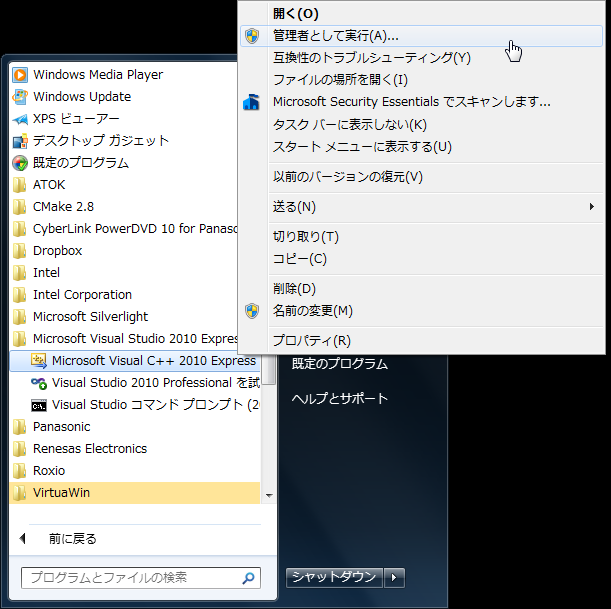Click the CMake 2.8 folder icon
Image resolution: width=611 pixels, height=609 pixels.
(x=19, y=207)
